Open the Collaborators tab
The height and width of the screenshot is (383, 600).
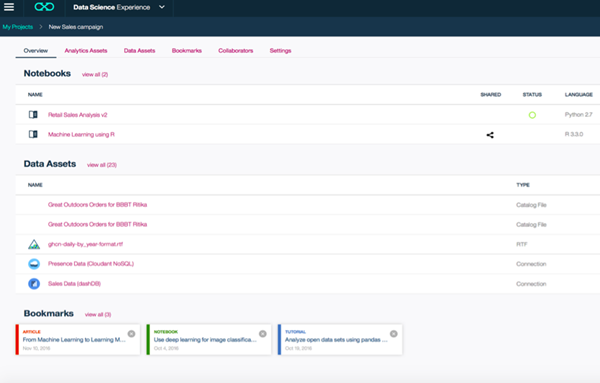(x=236, y=51)
